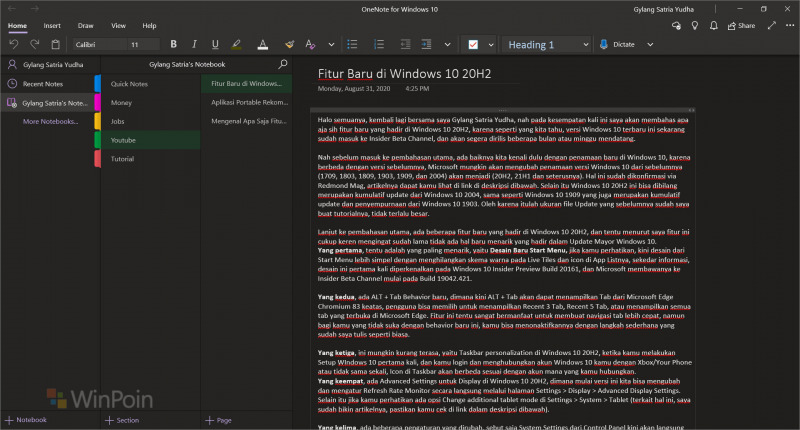800x430 pixels.
Task: Open the Jobs section
Action: [x=148, y=121]
